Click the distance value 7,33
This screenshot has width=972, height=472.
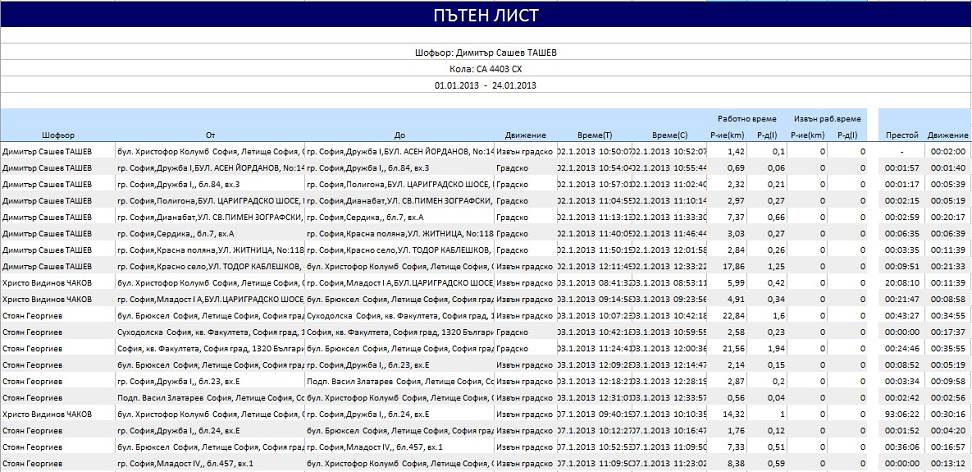pyautogui.click(x=736, y=447)
